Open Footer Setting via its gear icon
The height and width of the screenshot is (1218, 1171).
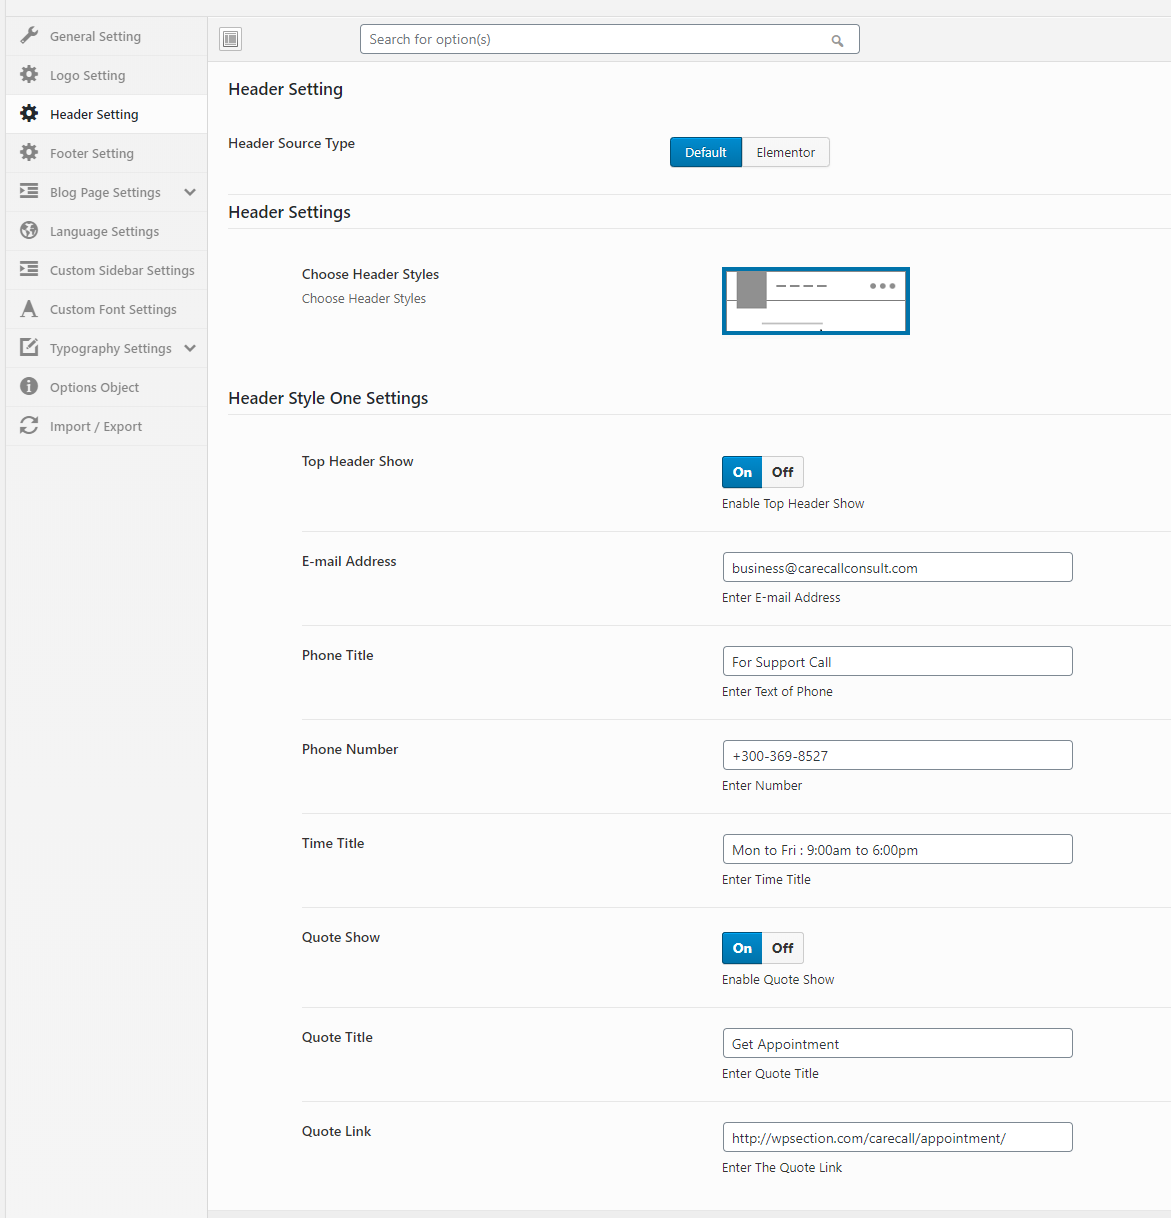tap(29, 152)
